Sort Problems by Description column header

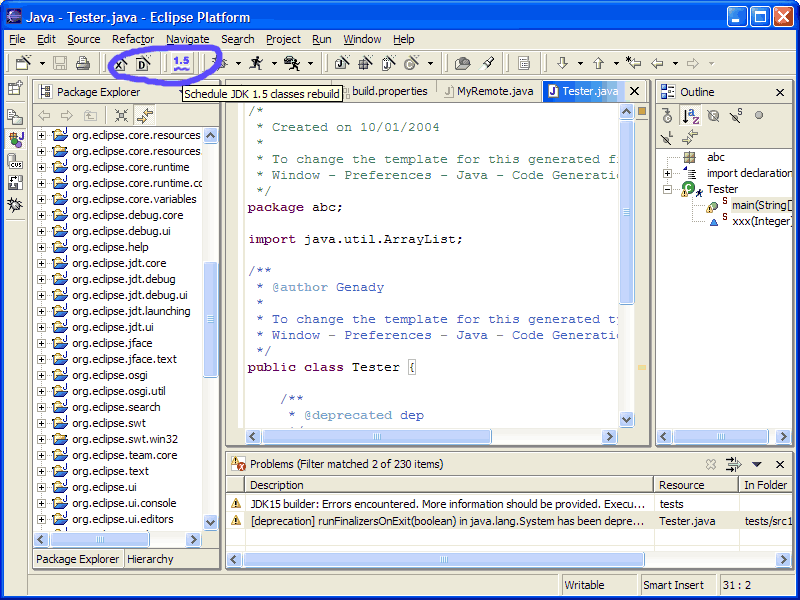(448, 485)
